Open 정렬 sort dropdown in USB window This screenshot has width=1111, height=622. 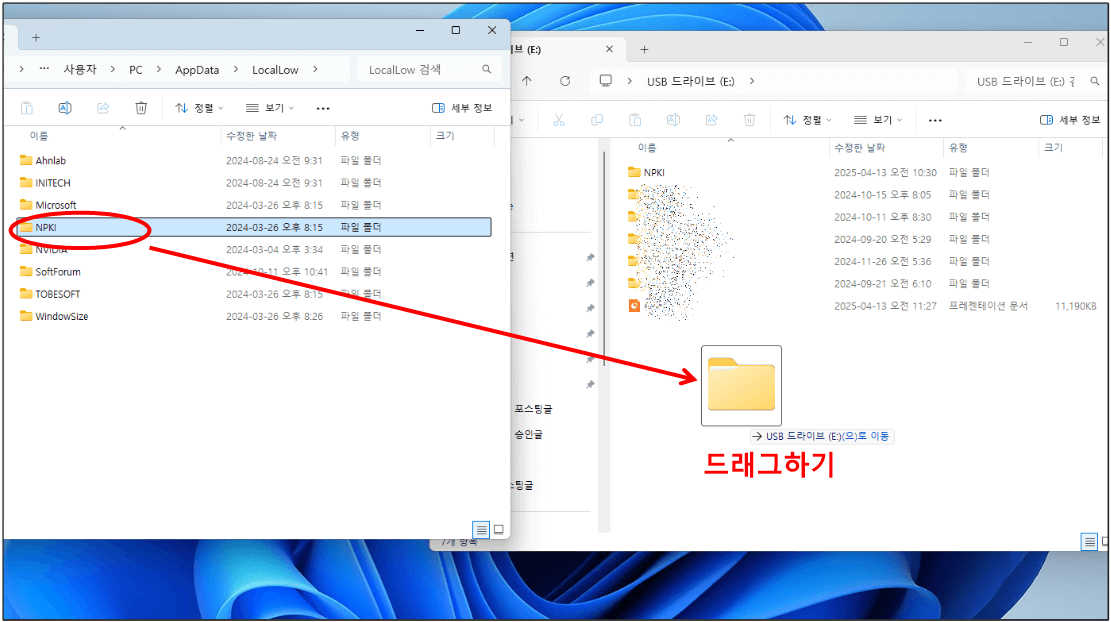808,120
